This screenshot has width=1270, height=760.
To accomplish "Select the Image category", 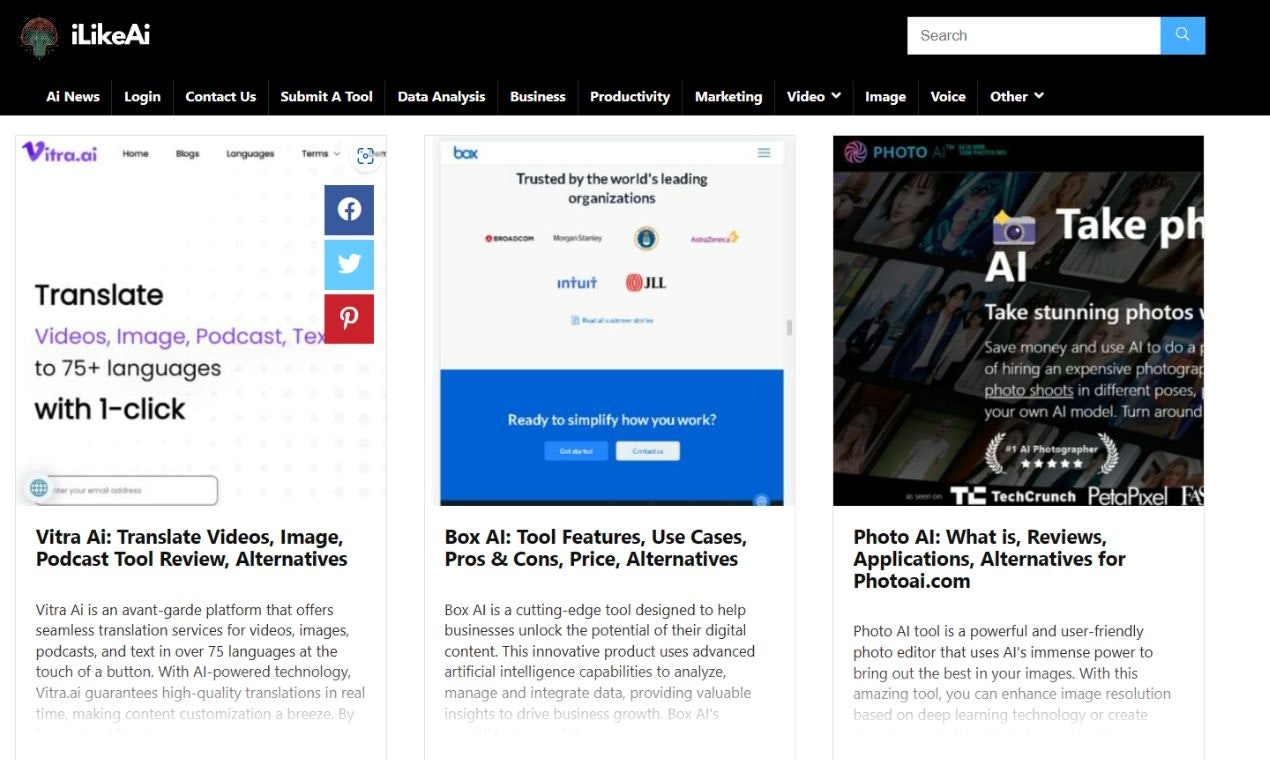I will coord(885,96).
